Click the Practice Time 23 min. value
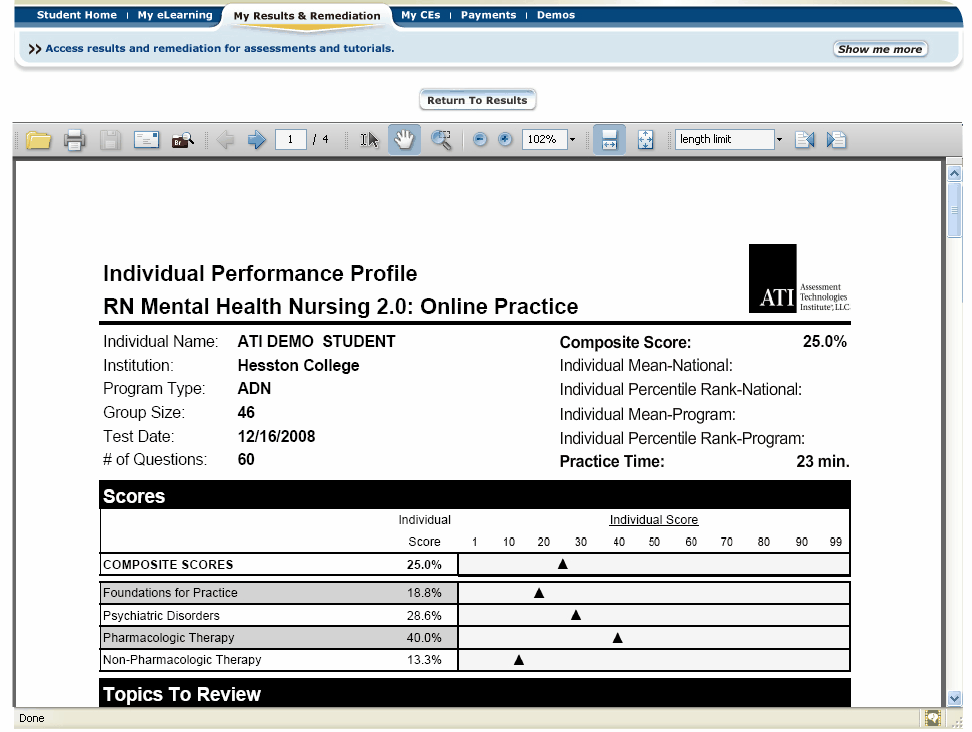The height and width of the screenshot is (732, 972). coord(823,461)
